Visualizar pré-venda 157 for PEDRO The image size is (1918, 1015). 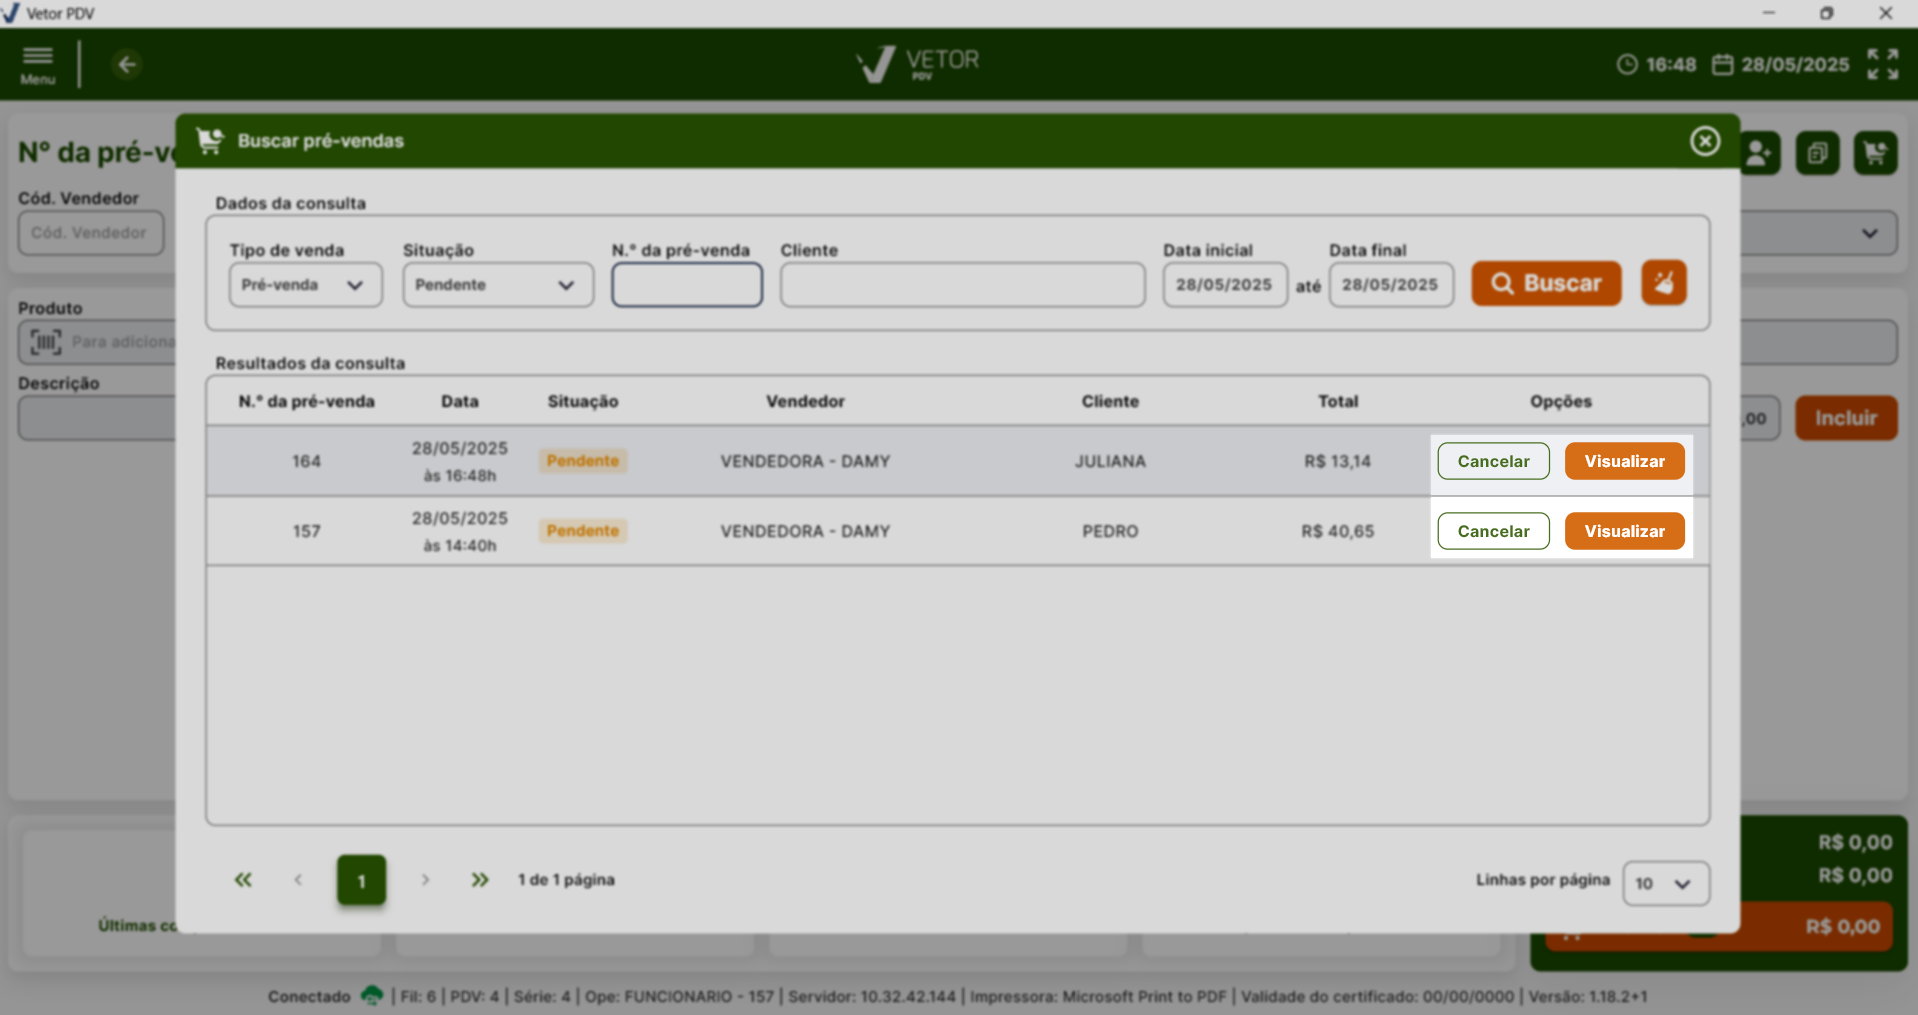pos(1624,531)
